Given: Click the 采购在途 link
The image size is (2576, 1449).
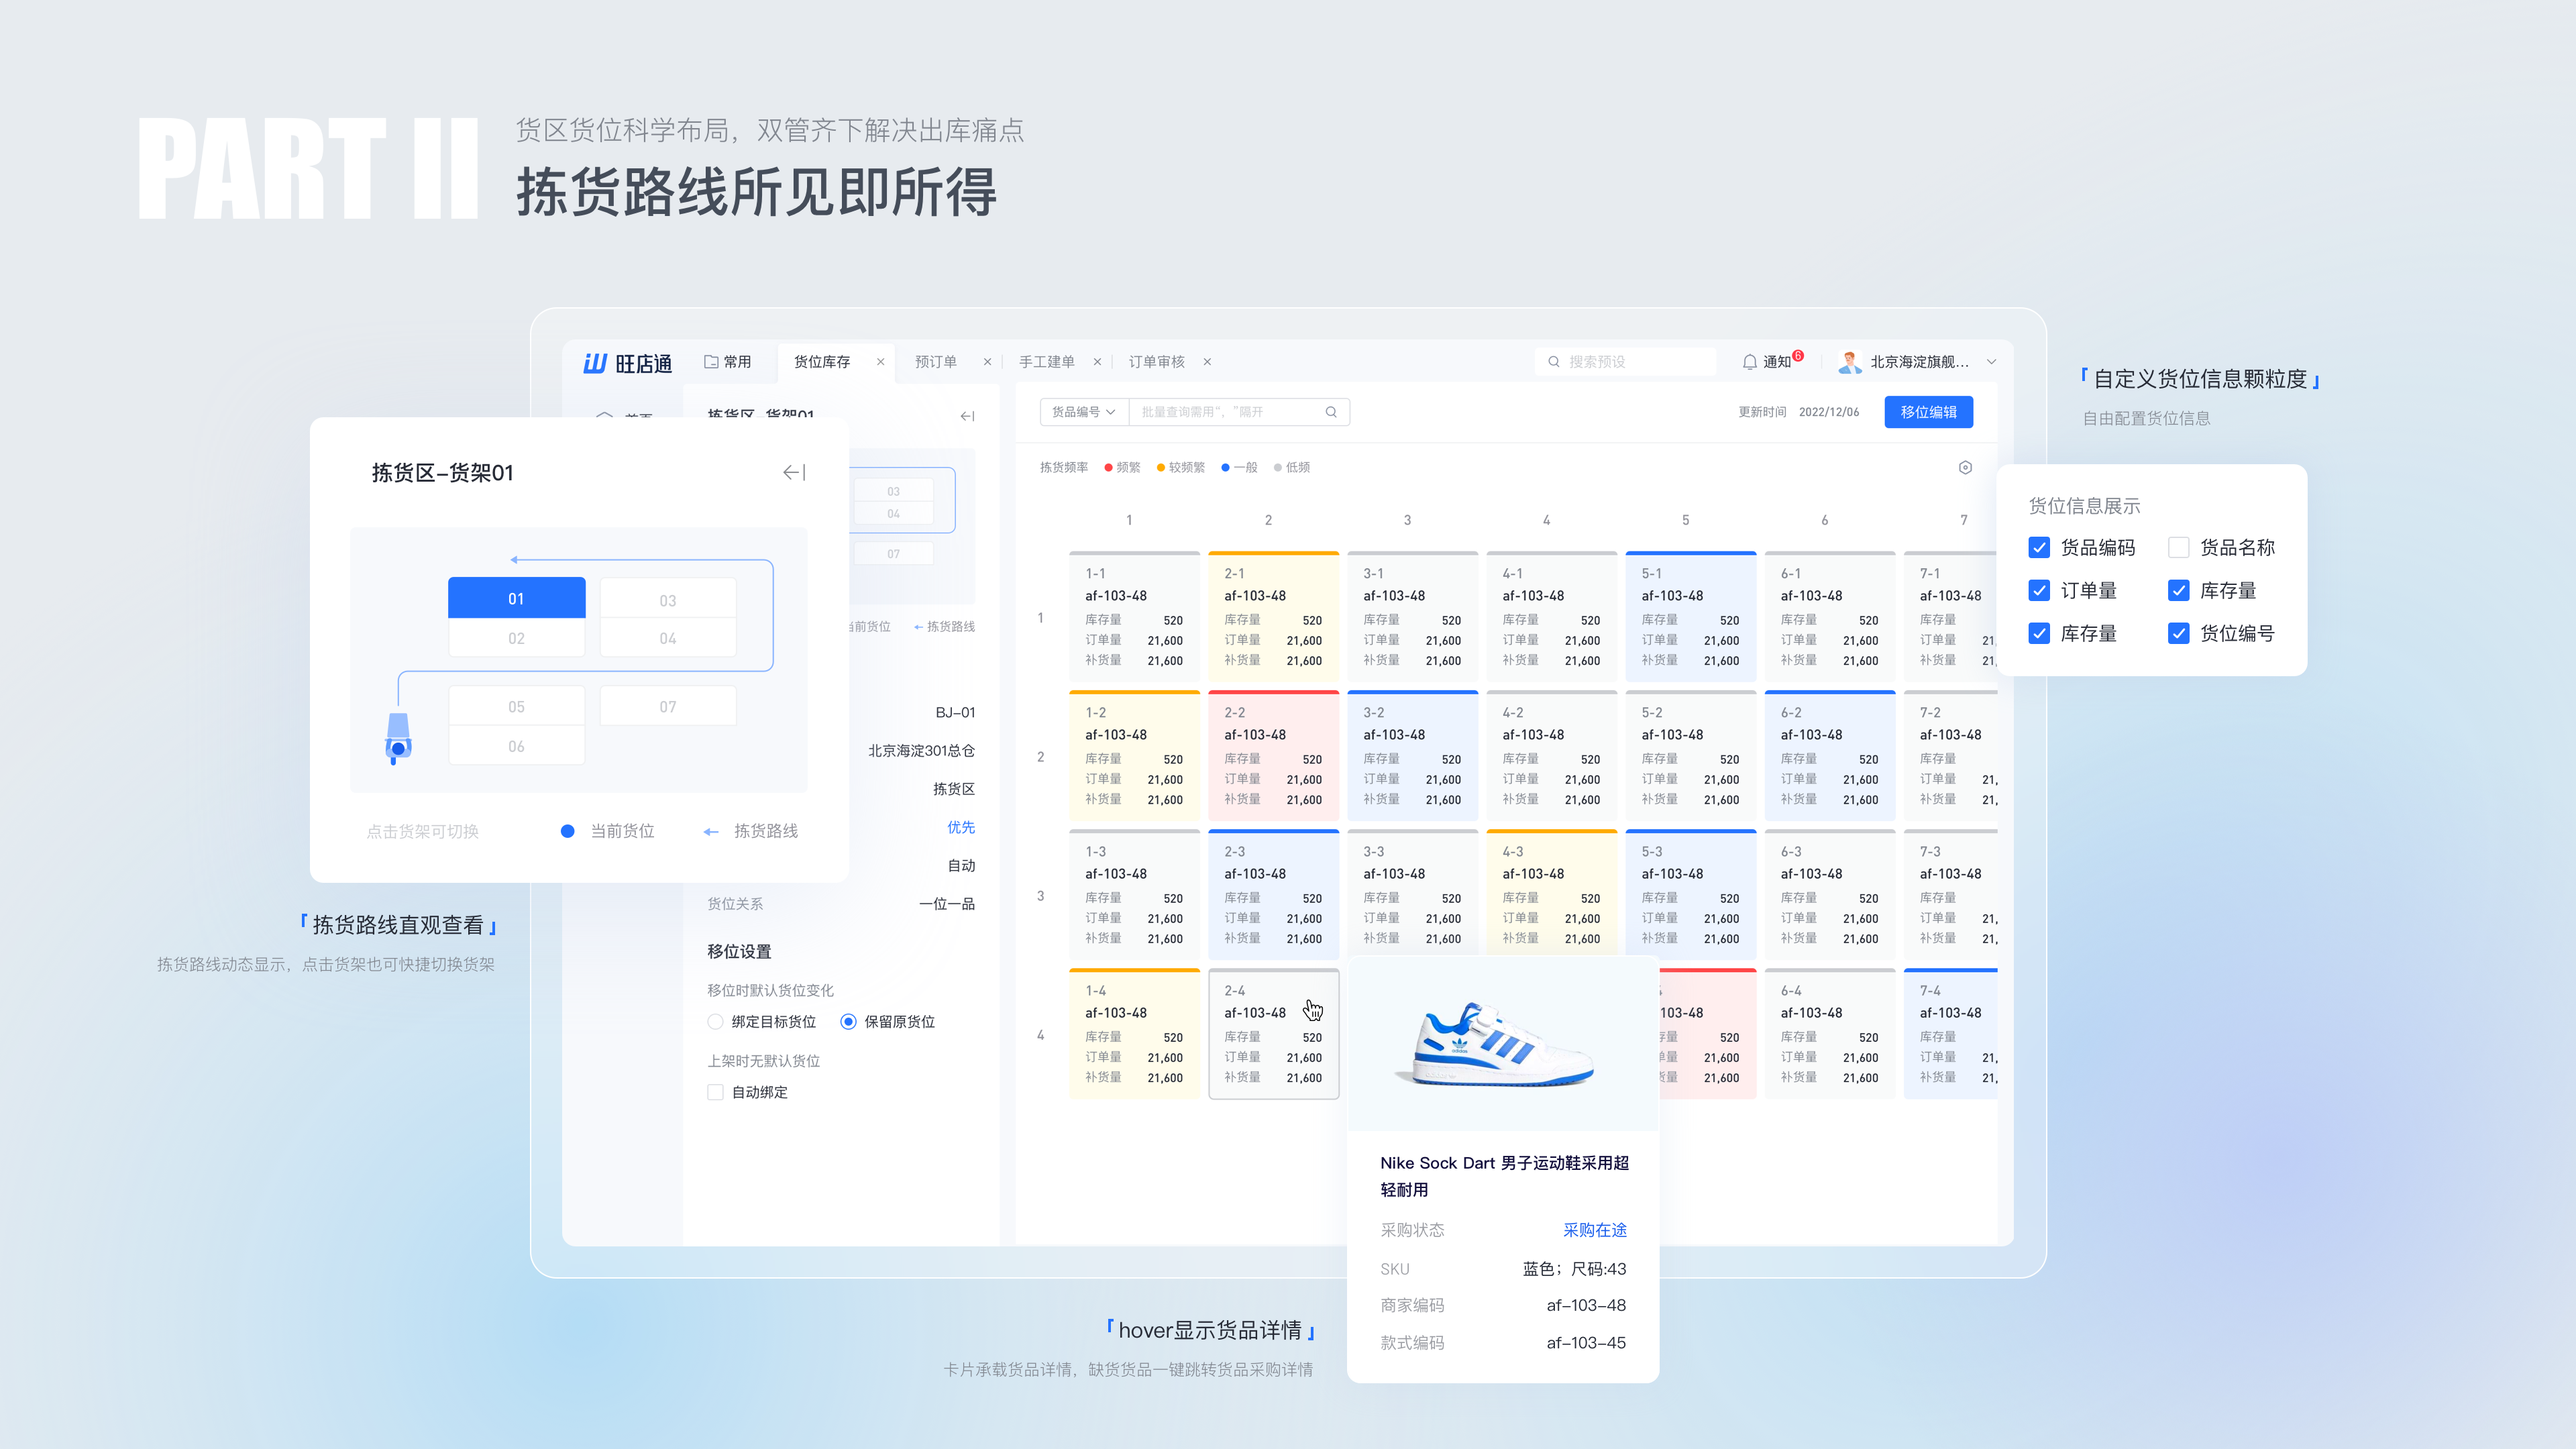Looking at the screenshot, I should point(1594,1230).
